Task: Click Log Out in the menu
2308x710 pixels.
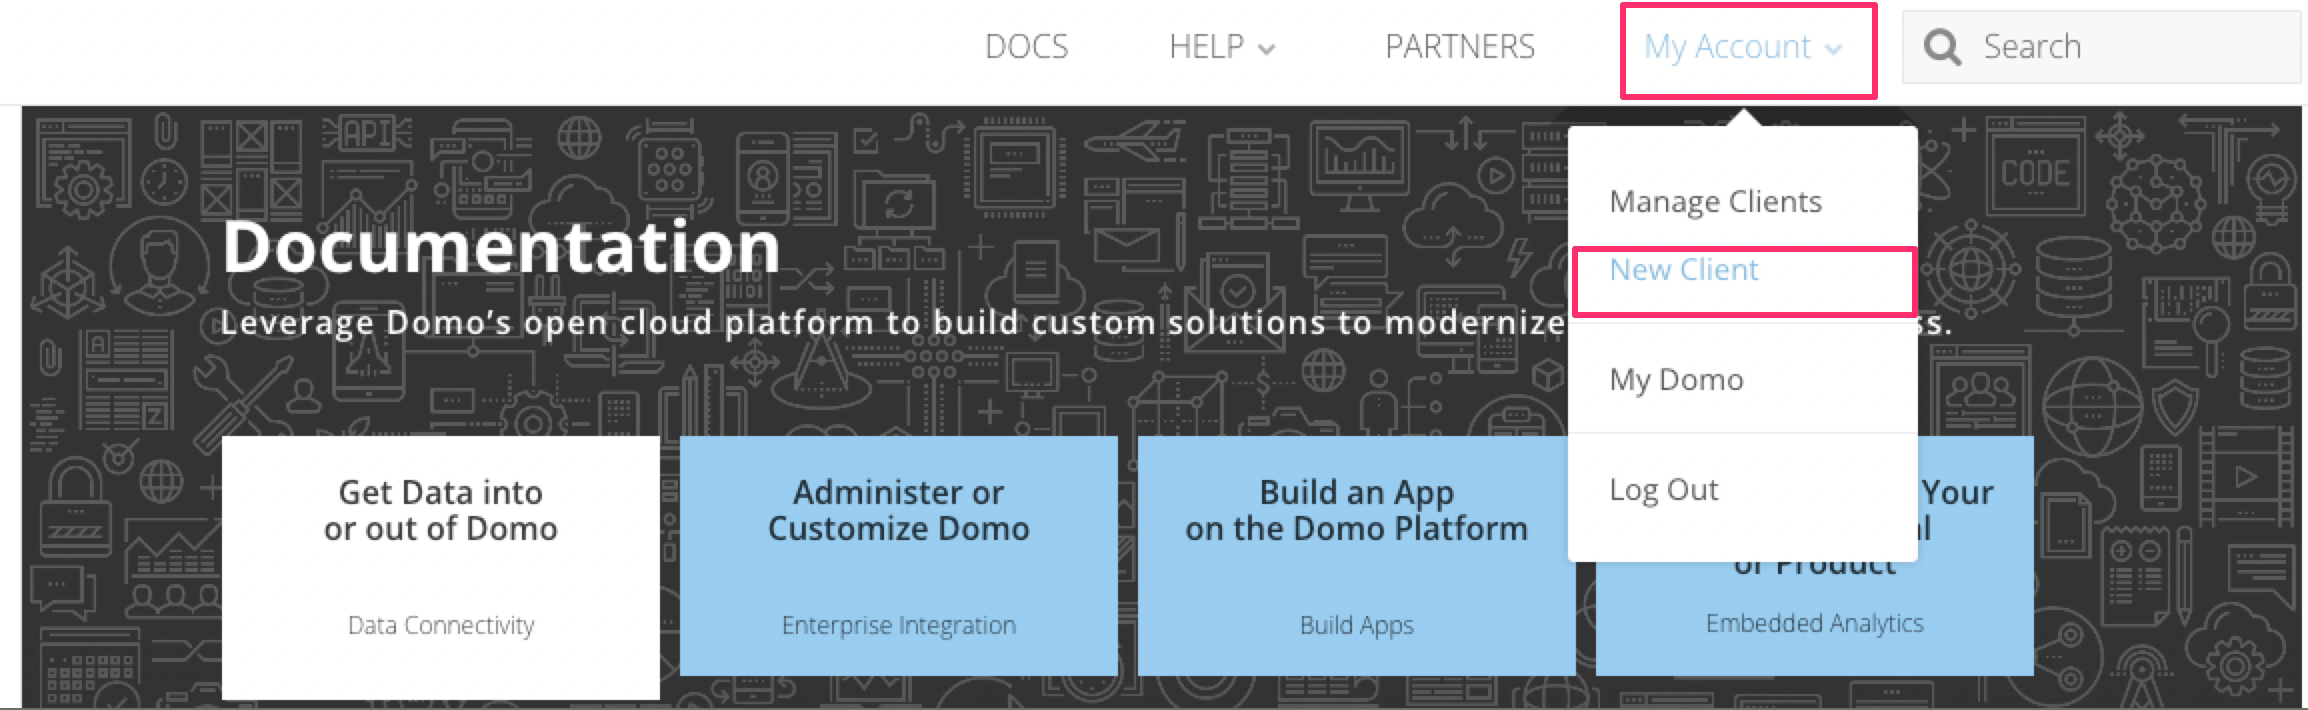Action: pos(1663,490)
